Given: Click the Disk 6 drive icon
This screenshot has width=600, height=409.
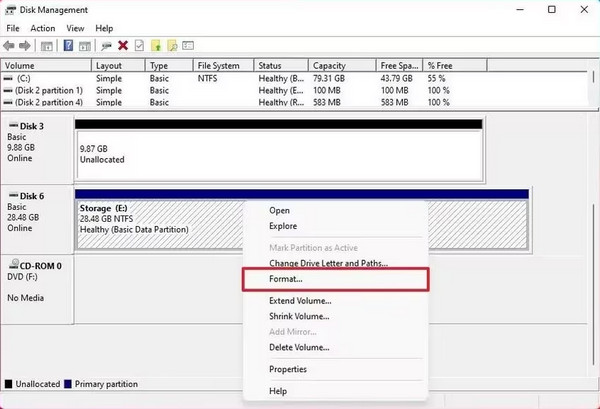Looking at the screenshot, I should pyautogui.click(x=14, y=195).
